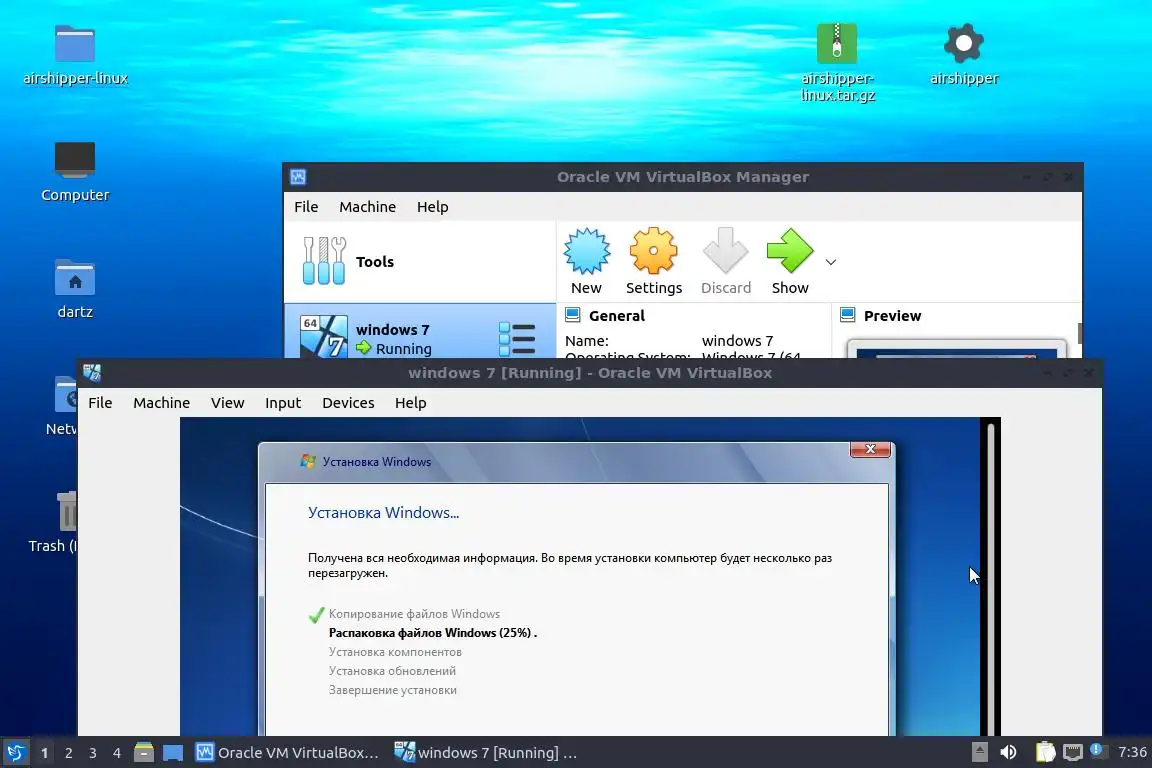Screen dimensions: 1152x768
Task: Switch to workspace 3
Action: [x=93, y=753]
